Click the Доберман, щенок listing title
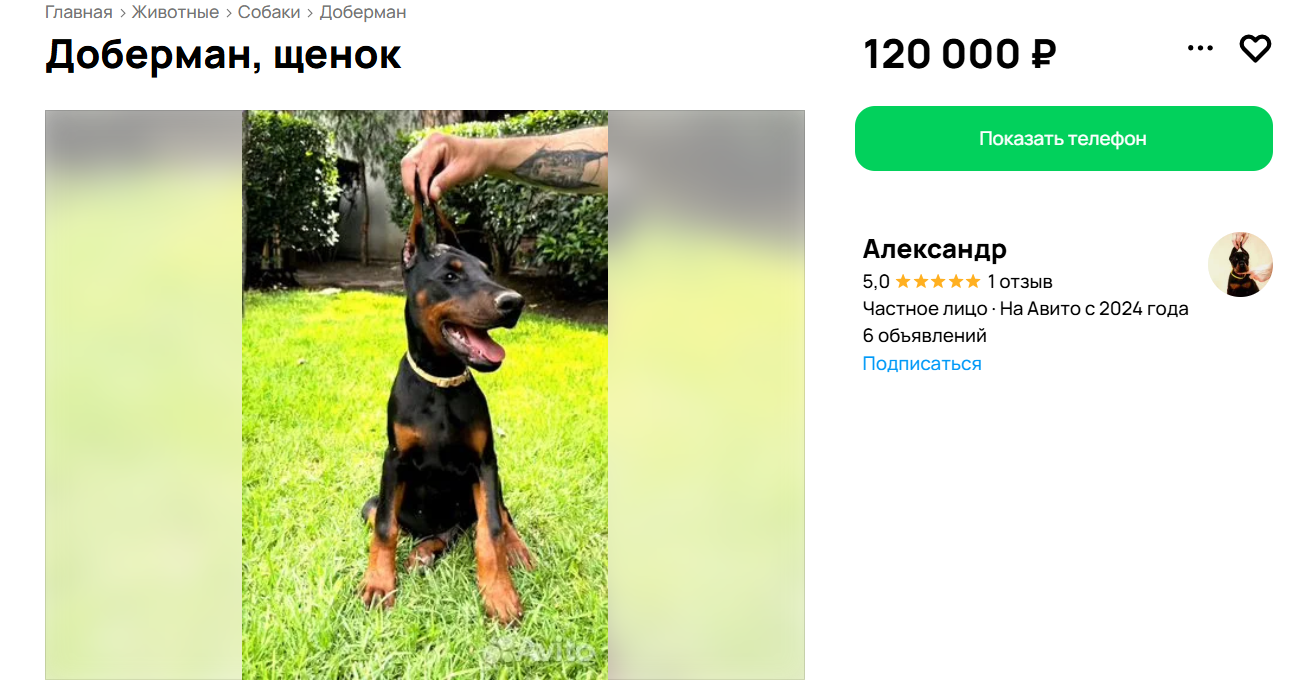This screenshot has height=688, width=1301. tap(223, 55)
